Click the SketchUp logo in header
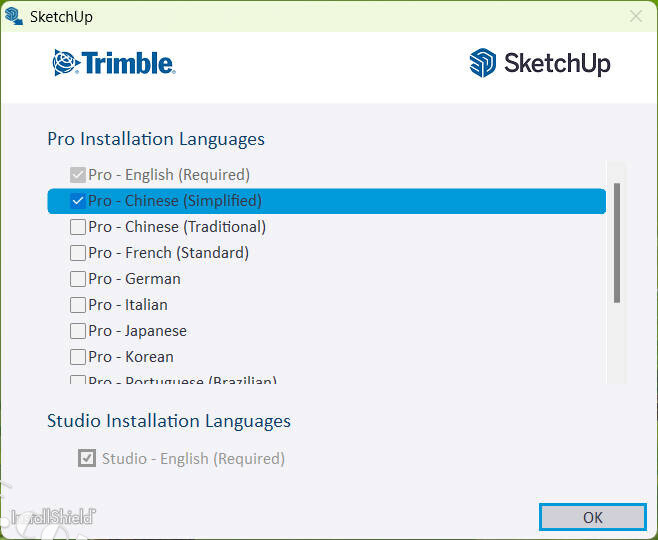Image resolution: width=658 pixels, height=540 pixels. 540,63
